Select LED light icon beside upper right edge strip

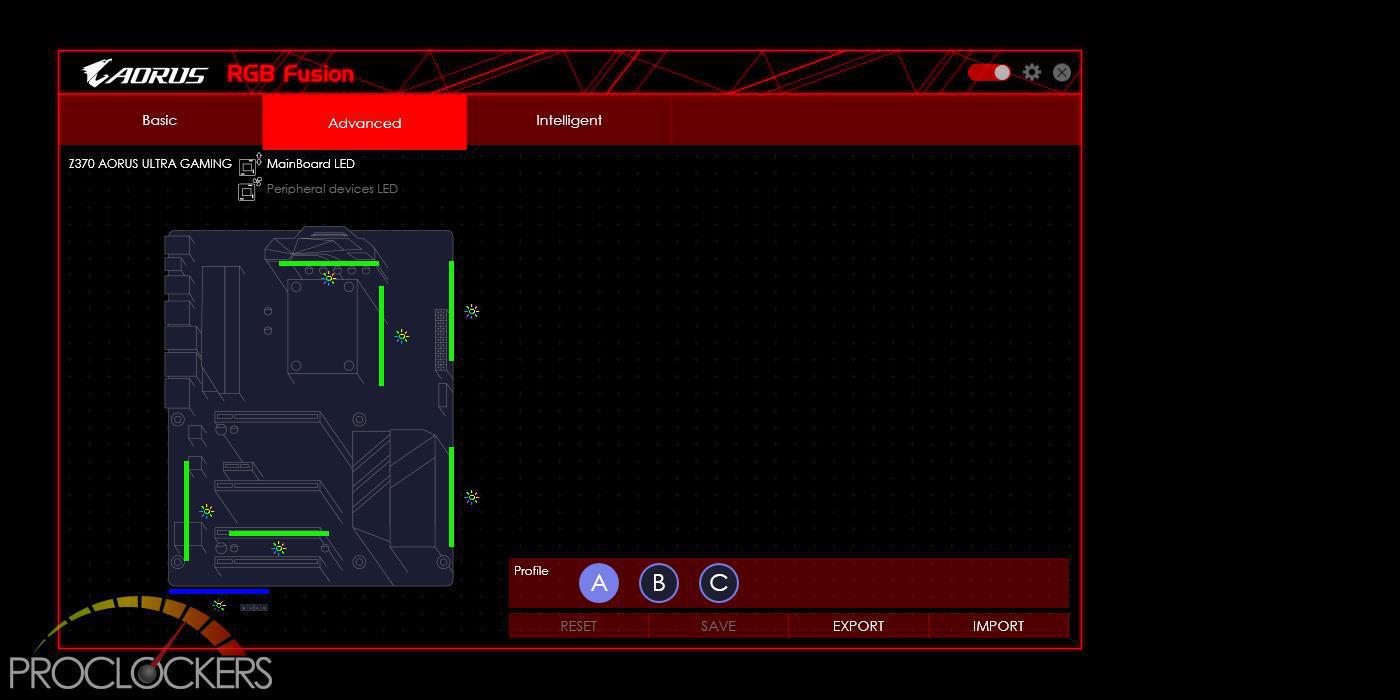pos(472,311)
